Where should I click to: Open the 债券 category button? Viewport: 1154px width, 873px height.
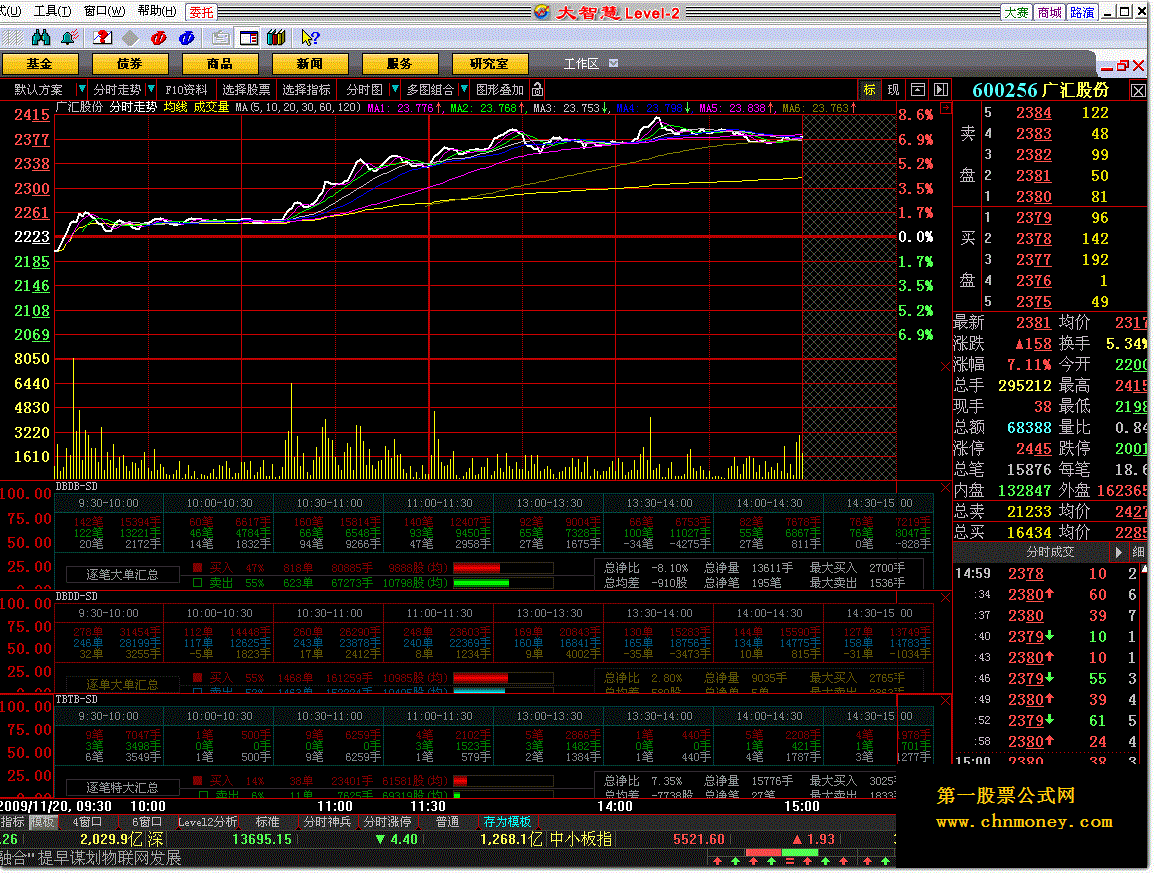[130, 64]
